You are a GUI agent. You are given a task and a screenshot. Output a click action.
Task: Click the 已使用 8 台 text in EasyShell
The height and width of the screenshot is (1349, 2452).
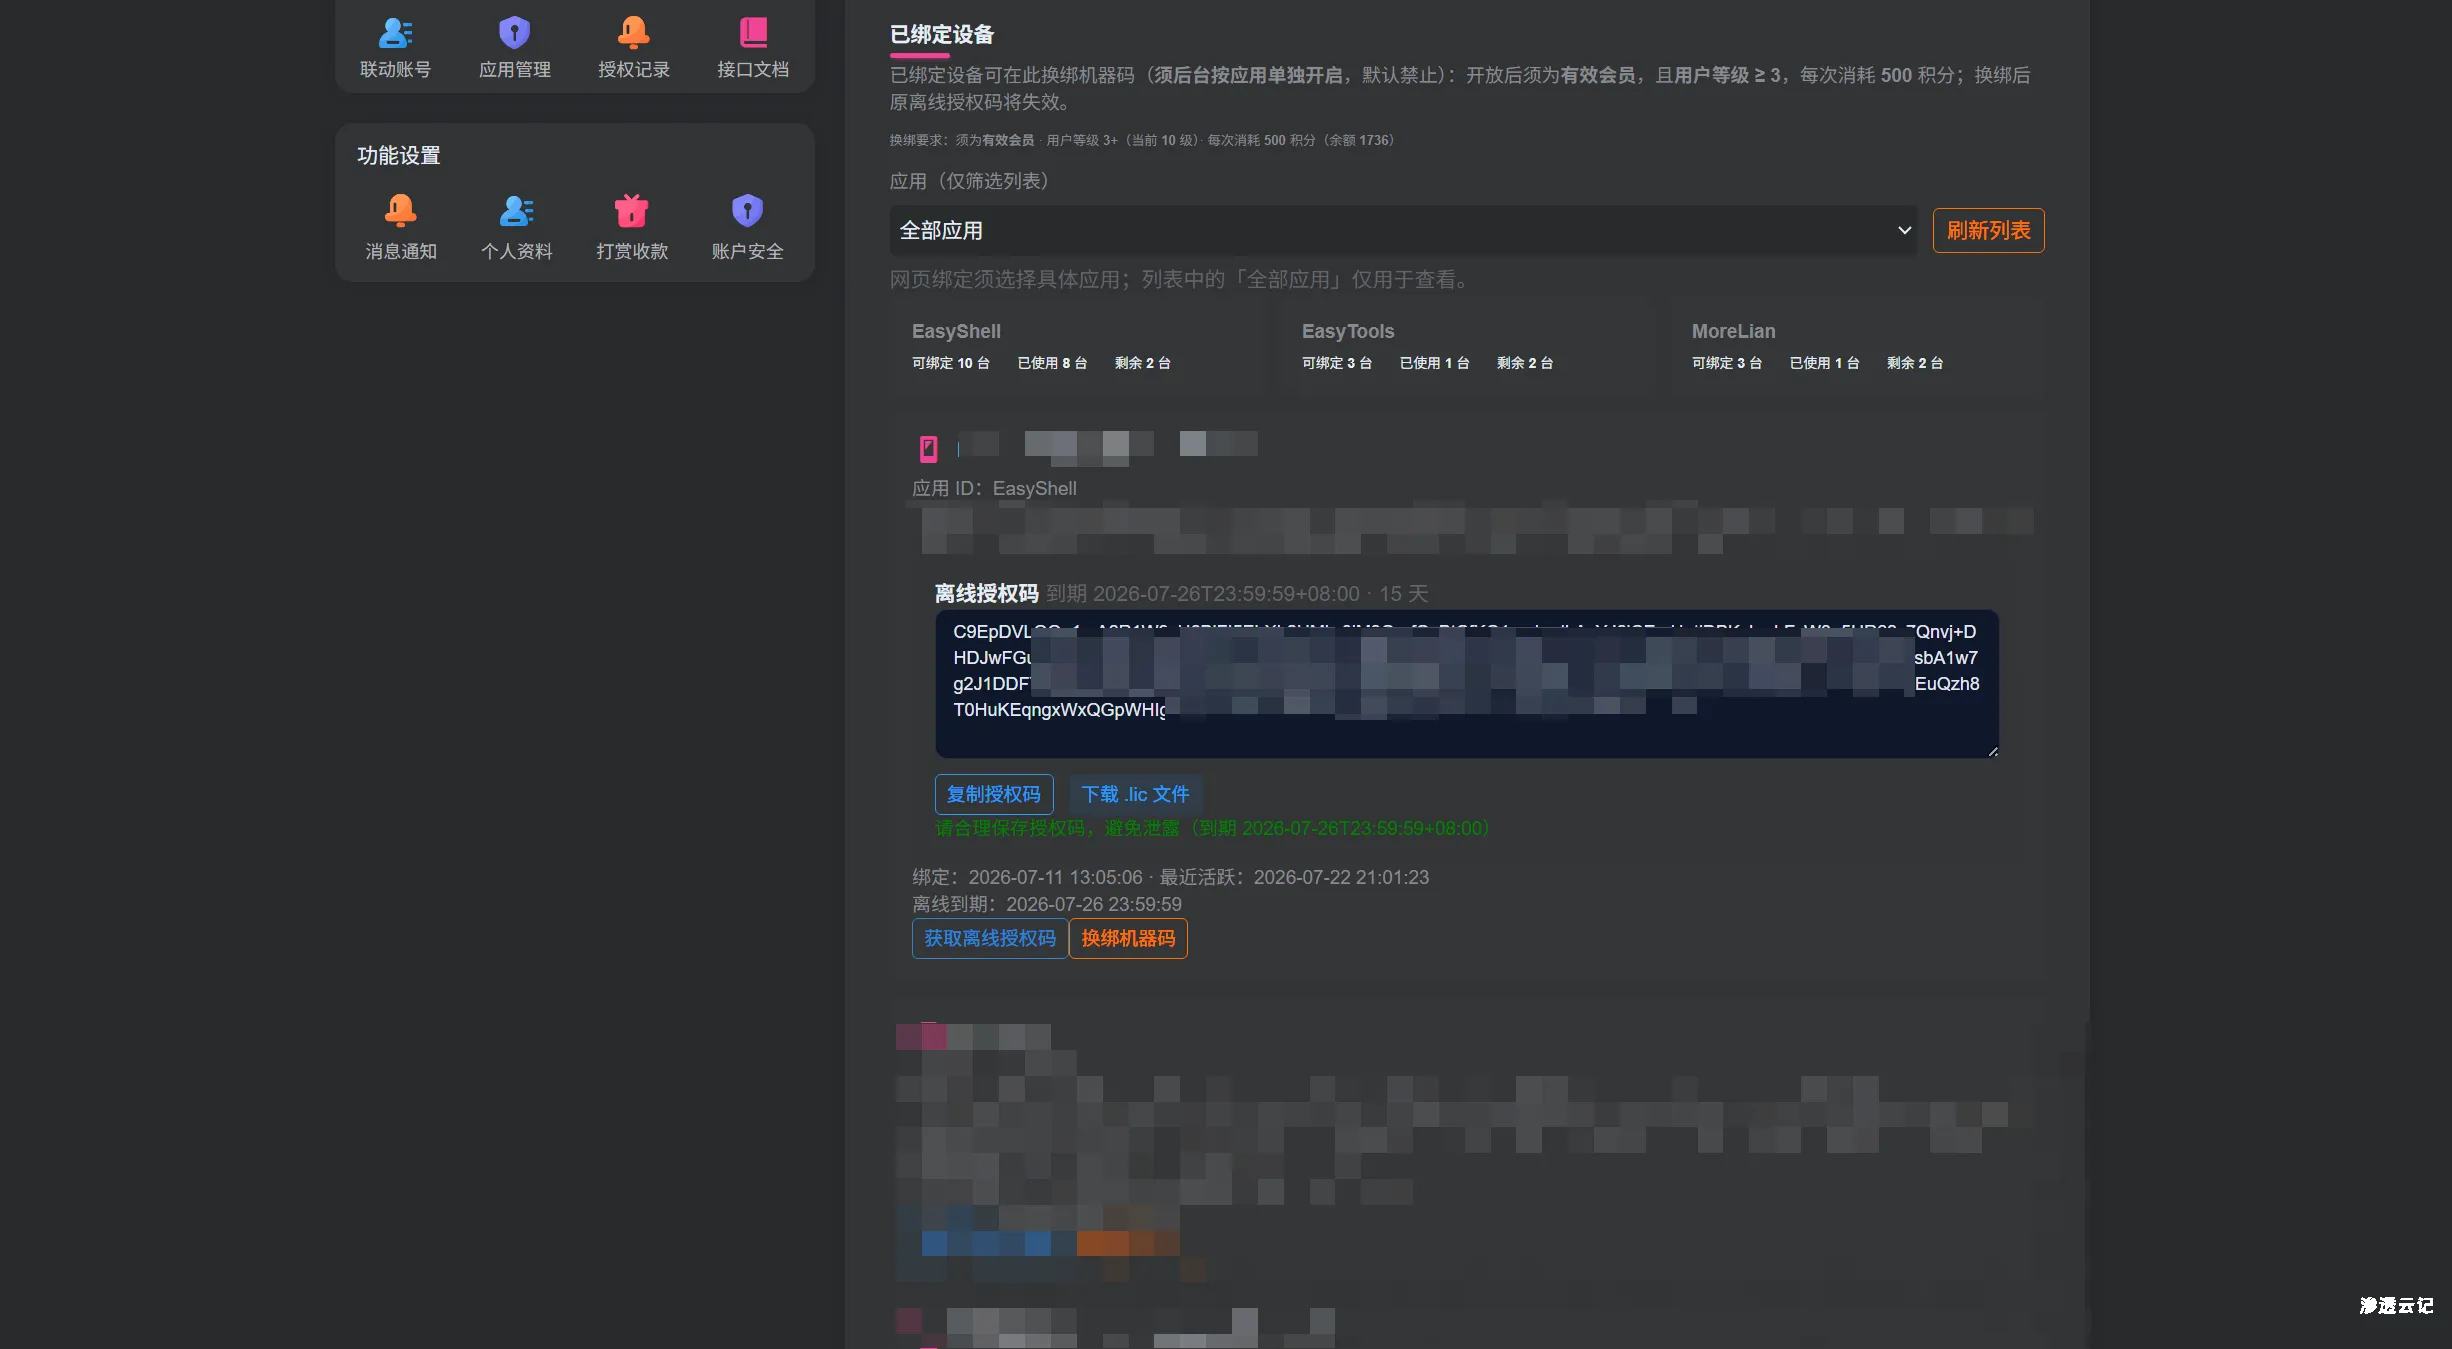coord(1052,363)
